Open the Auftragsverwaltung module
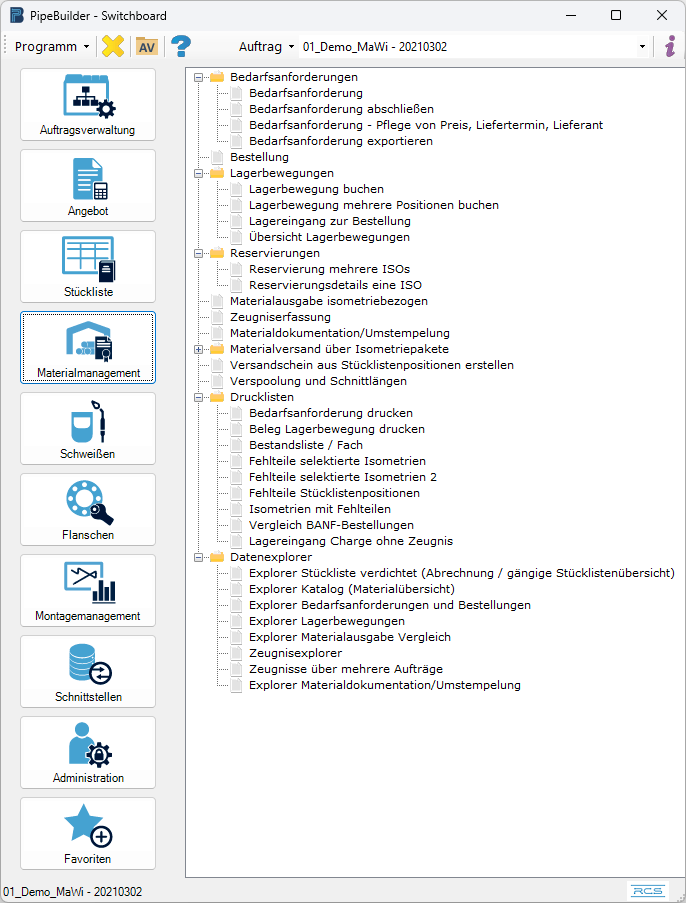 point(88,105)
